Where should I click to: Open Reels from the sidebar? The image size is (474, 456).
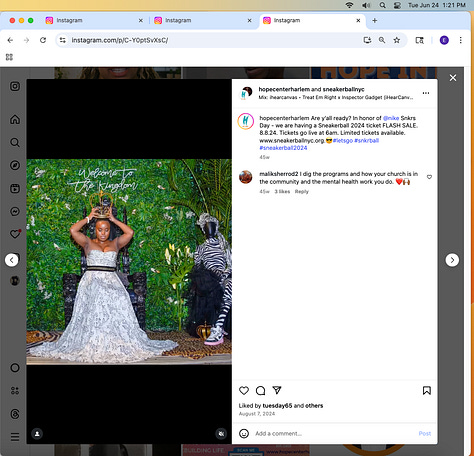(x=15, y=188)
